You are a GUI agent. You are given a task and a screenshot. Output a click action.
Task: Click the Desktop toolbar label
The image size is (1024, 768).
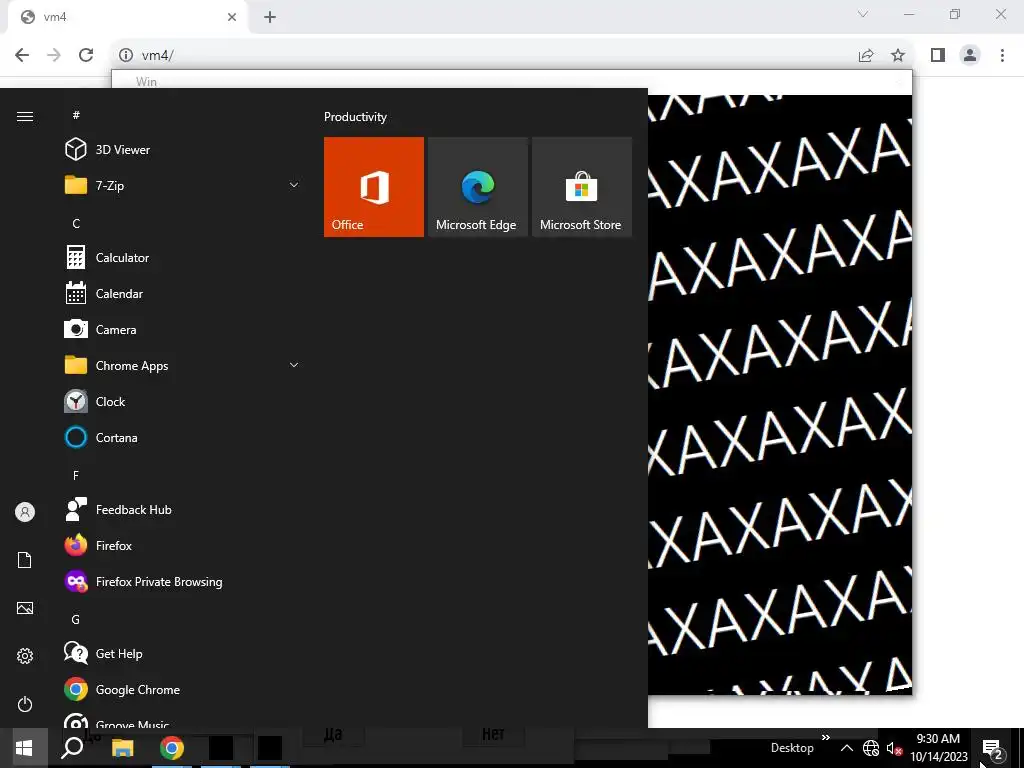tap(792, 748)
